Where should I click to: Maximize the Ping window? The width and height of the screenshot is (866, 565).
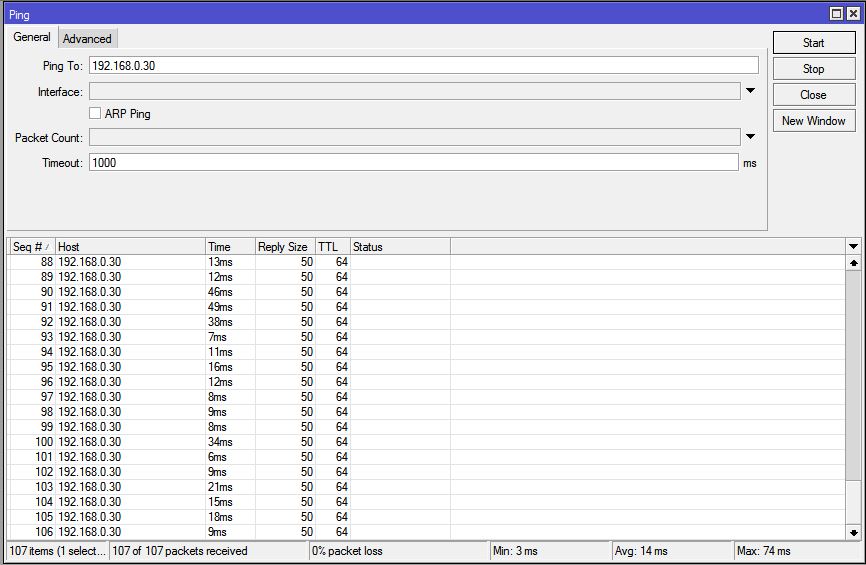coord(837,14)
